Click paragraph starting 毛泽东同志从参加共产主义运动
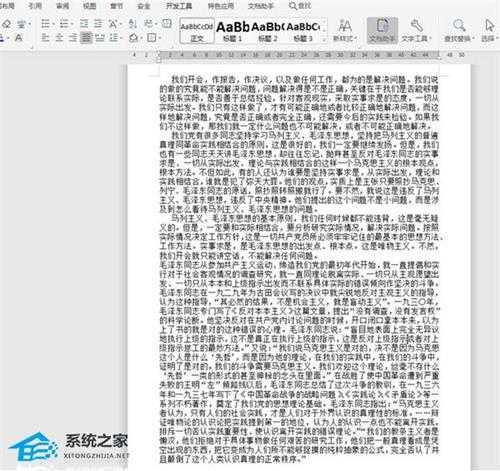Image resolution: width=500 pixels, height=471 pixels. (x=299, y=362)
